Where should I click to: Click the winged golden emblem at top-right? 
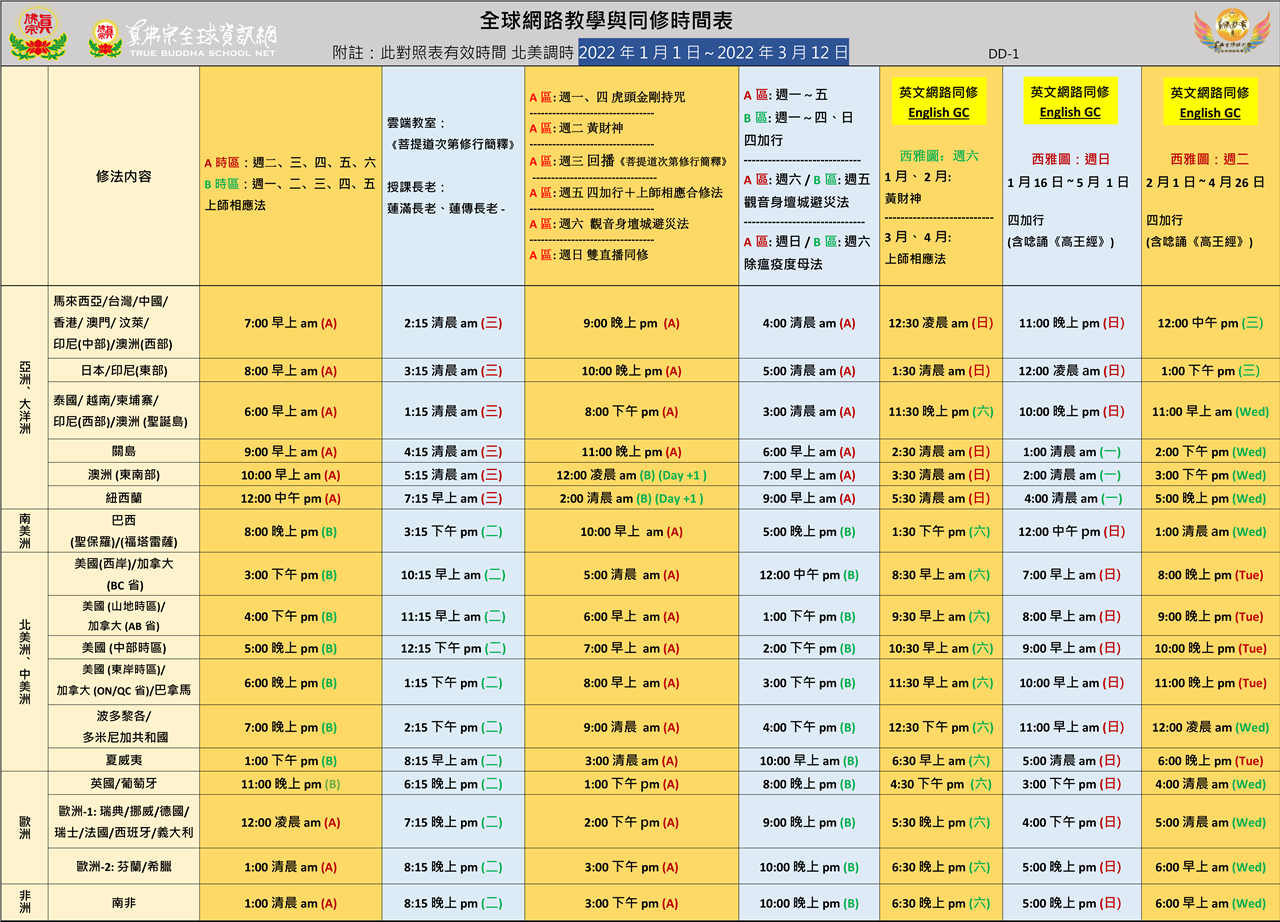pyautogui.click(x=1231, y=34)
